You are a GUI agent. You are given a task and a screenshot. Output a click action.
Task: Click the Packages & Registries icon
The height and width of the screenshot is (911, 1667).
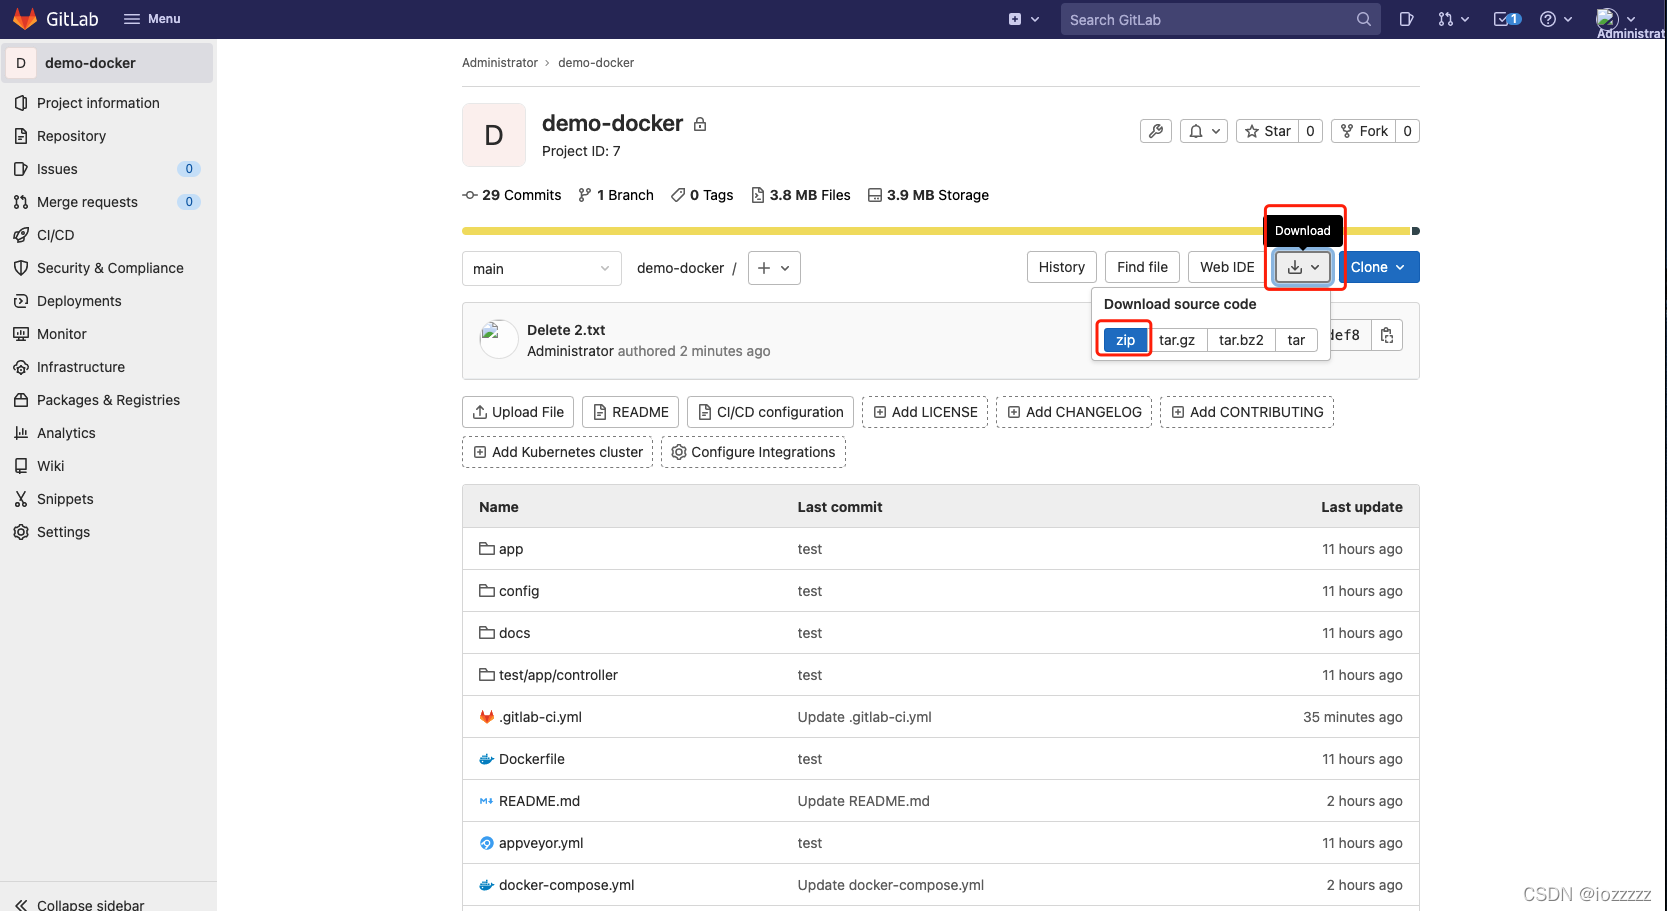click(21, 400)
